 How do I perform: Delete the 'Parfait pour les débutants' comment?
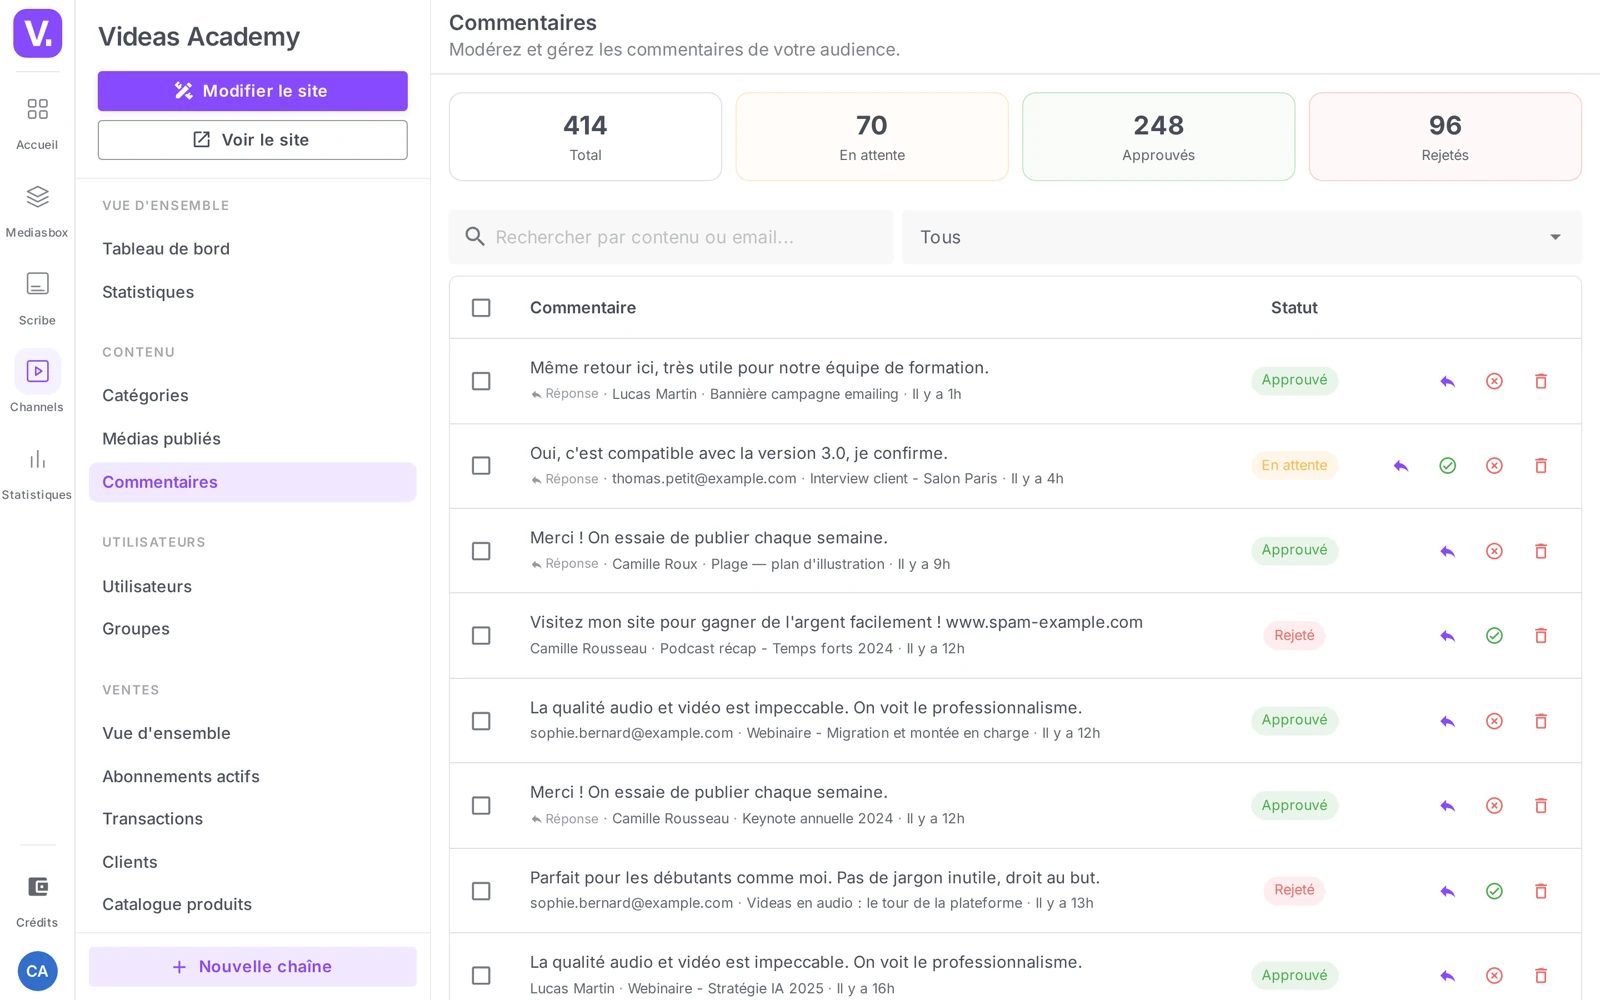(x=1541, y=891)
